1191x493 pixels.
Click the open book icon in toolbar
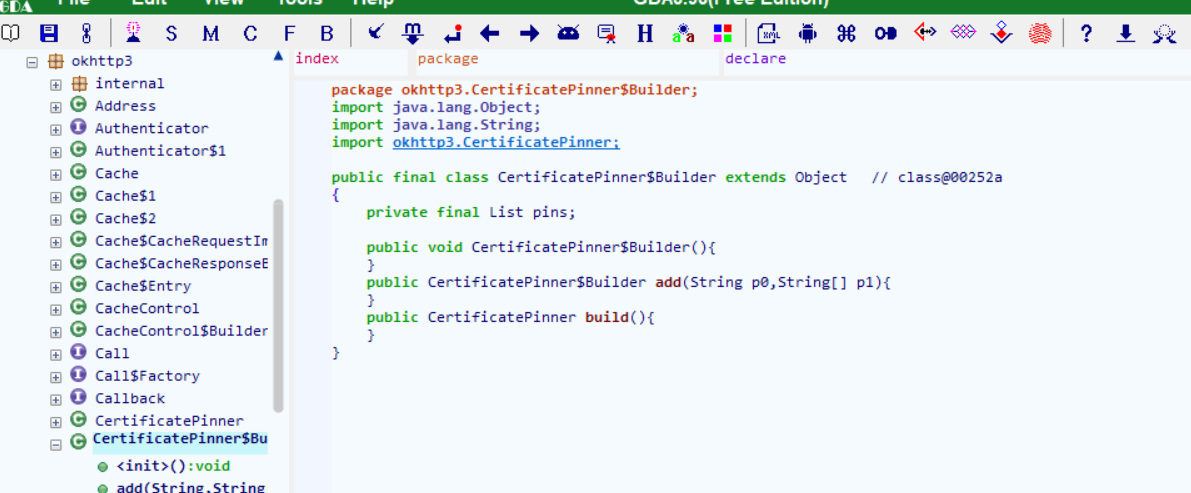tap(10, 33)
